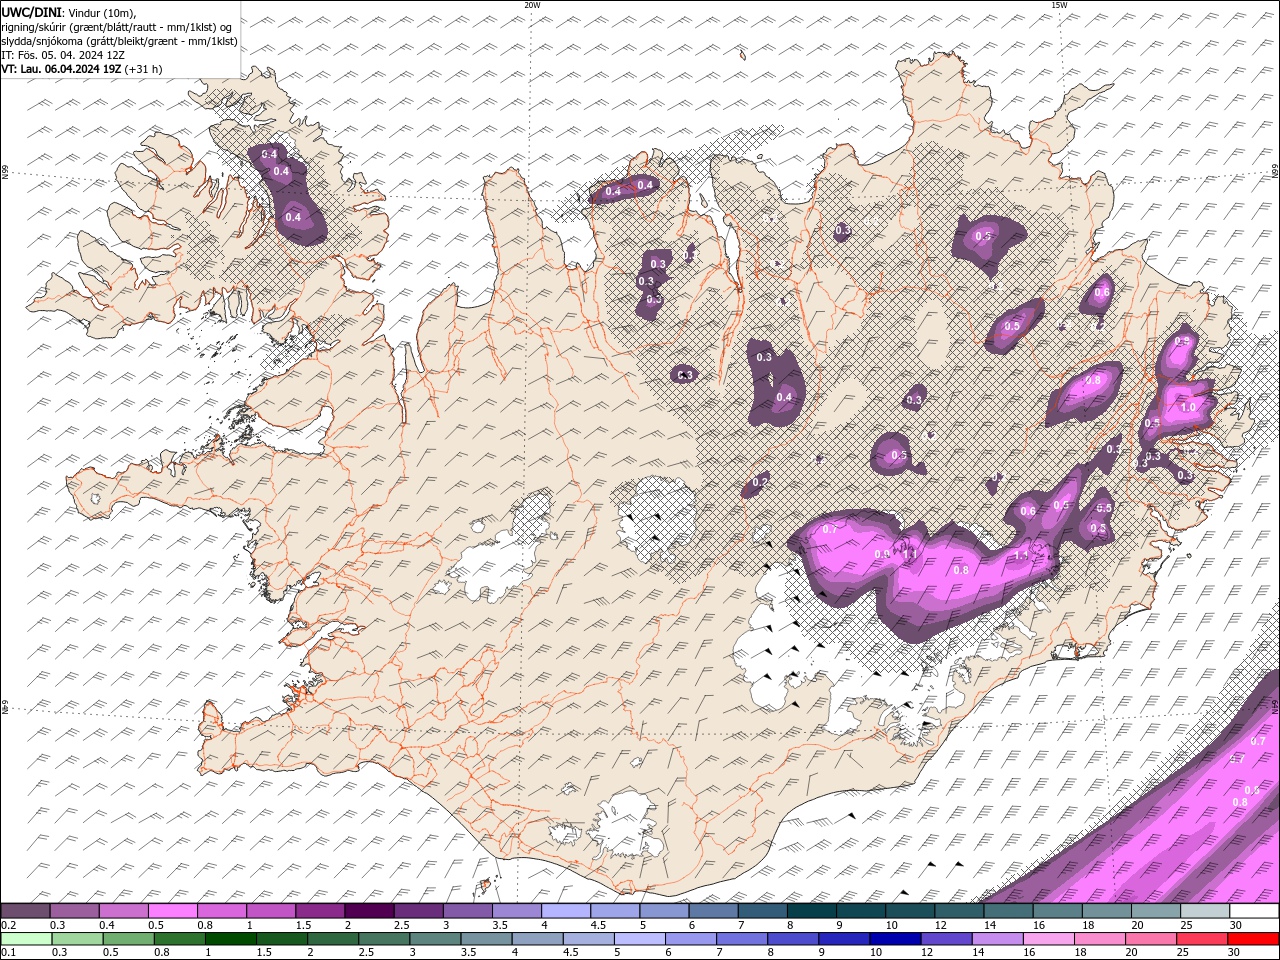Screen dimensions: 1280x960
Task: Pick the dark purple upper swatch between 2 and 2.5
Action: coord(369,911)
